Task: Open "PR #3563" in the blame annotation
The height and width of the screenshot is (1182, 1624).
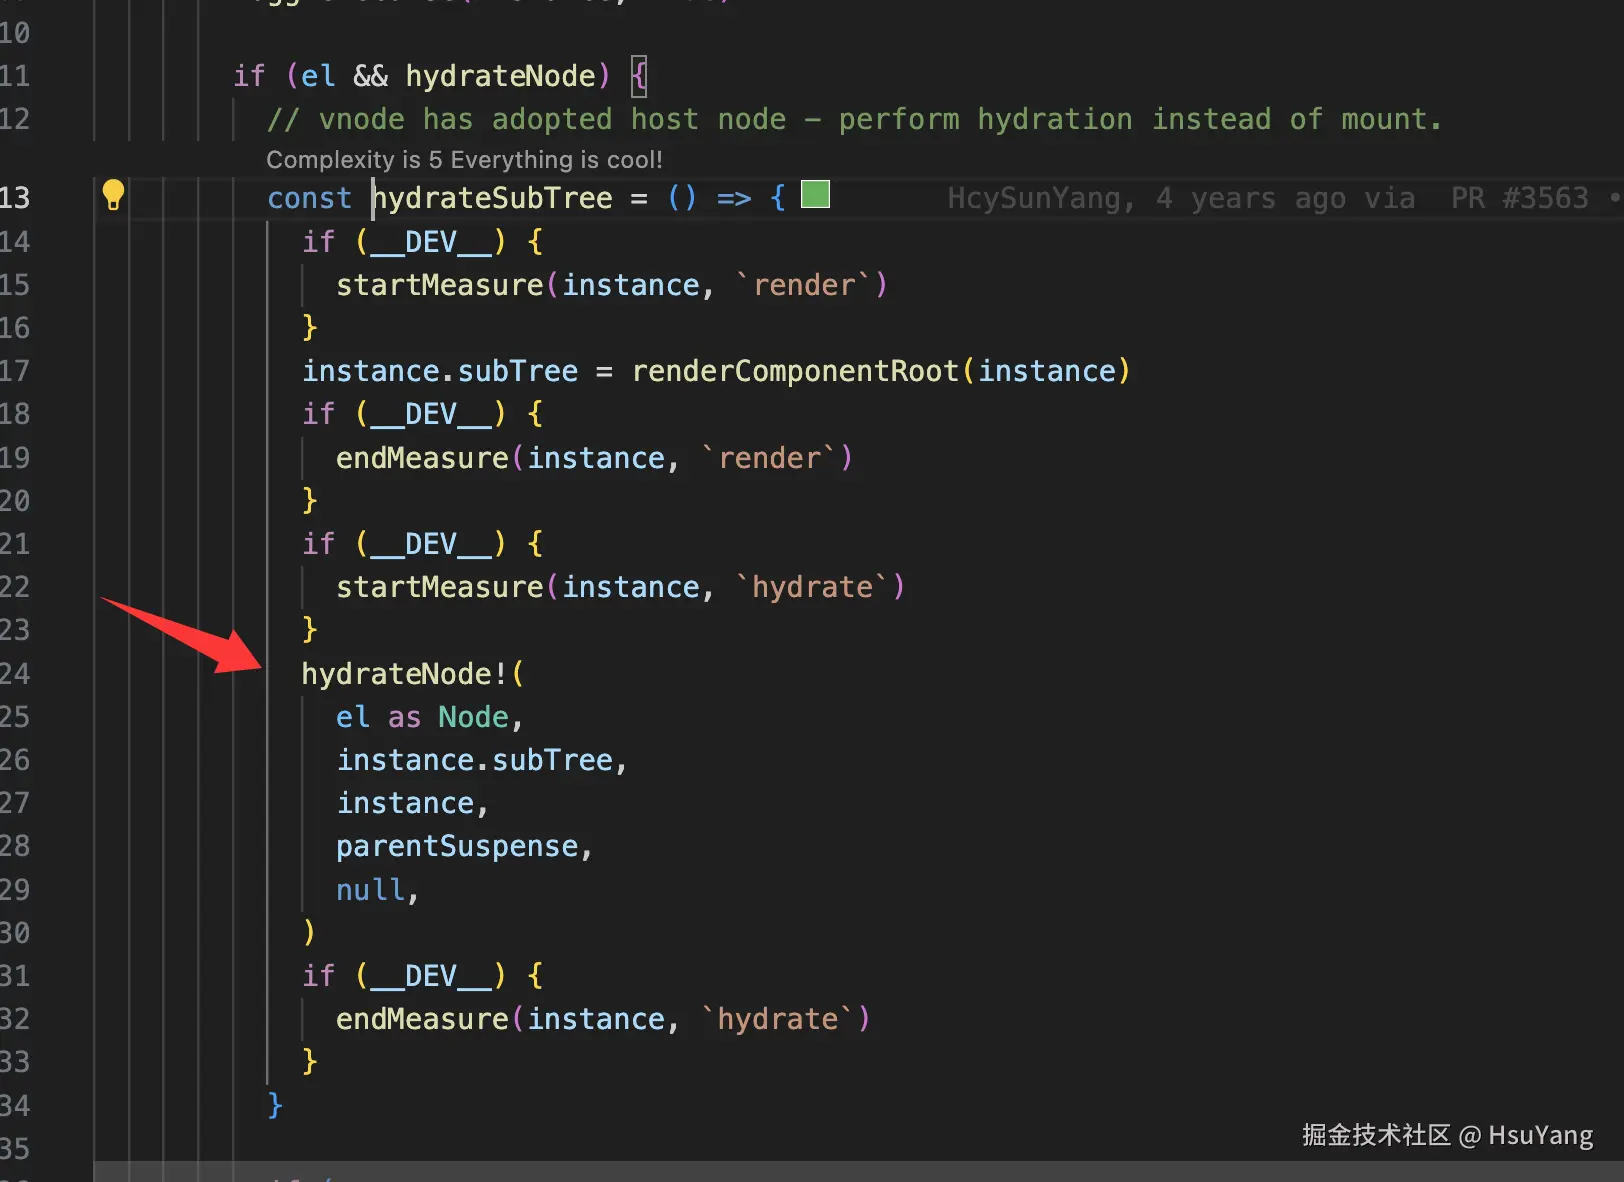Action: (1519, 198)
